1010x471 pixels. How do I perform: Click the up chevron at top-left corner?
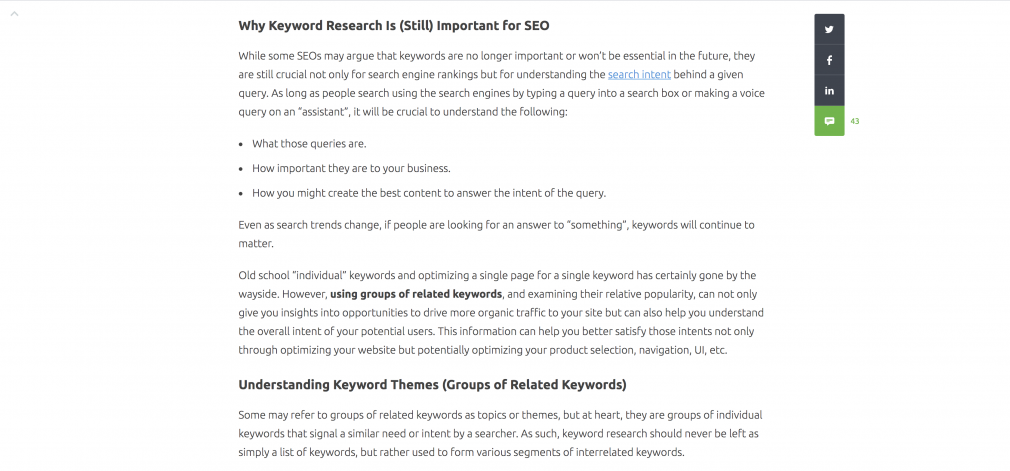point(14,14)
